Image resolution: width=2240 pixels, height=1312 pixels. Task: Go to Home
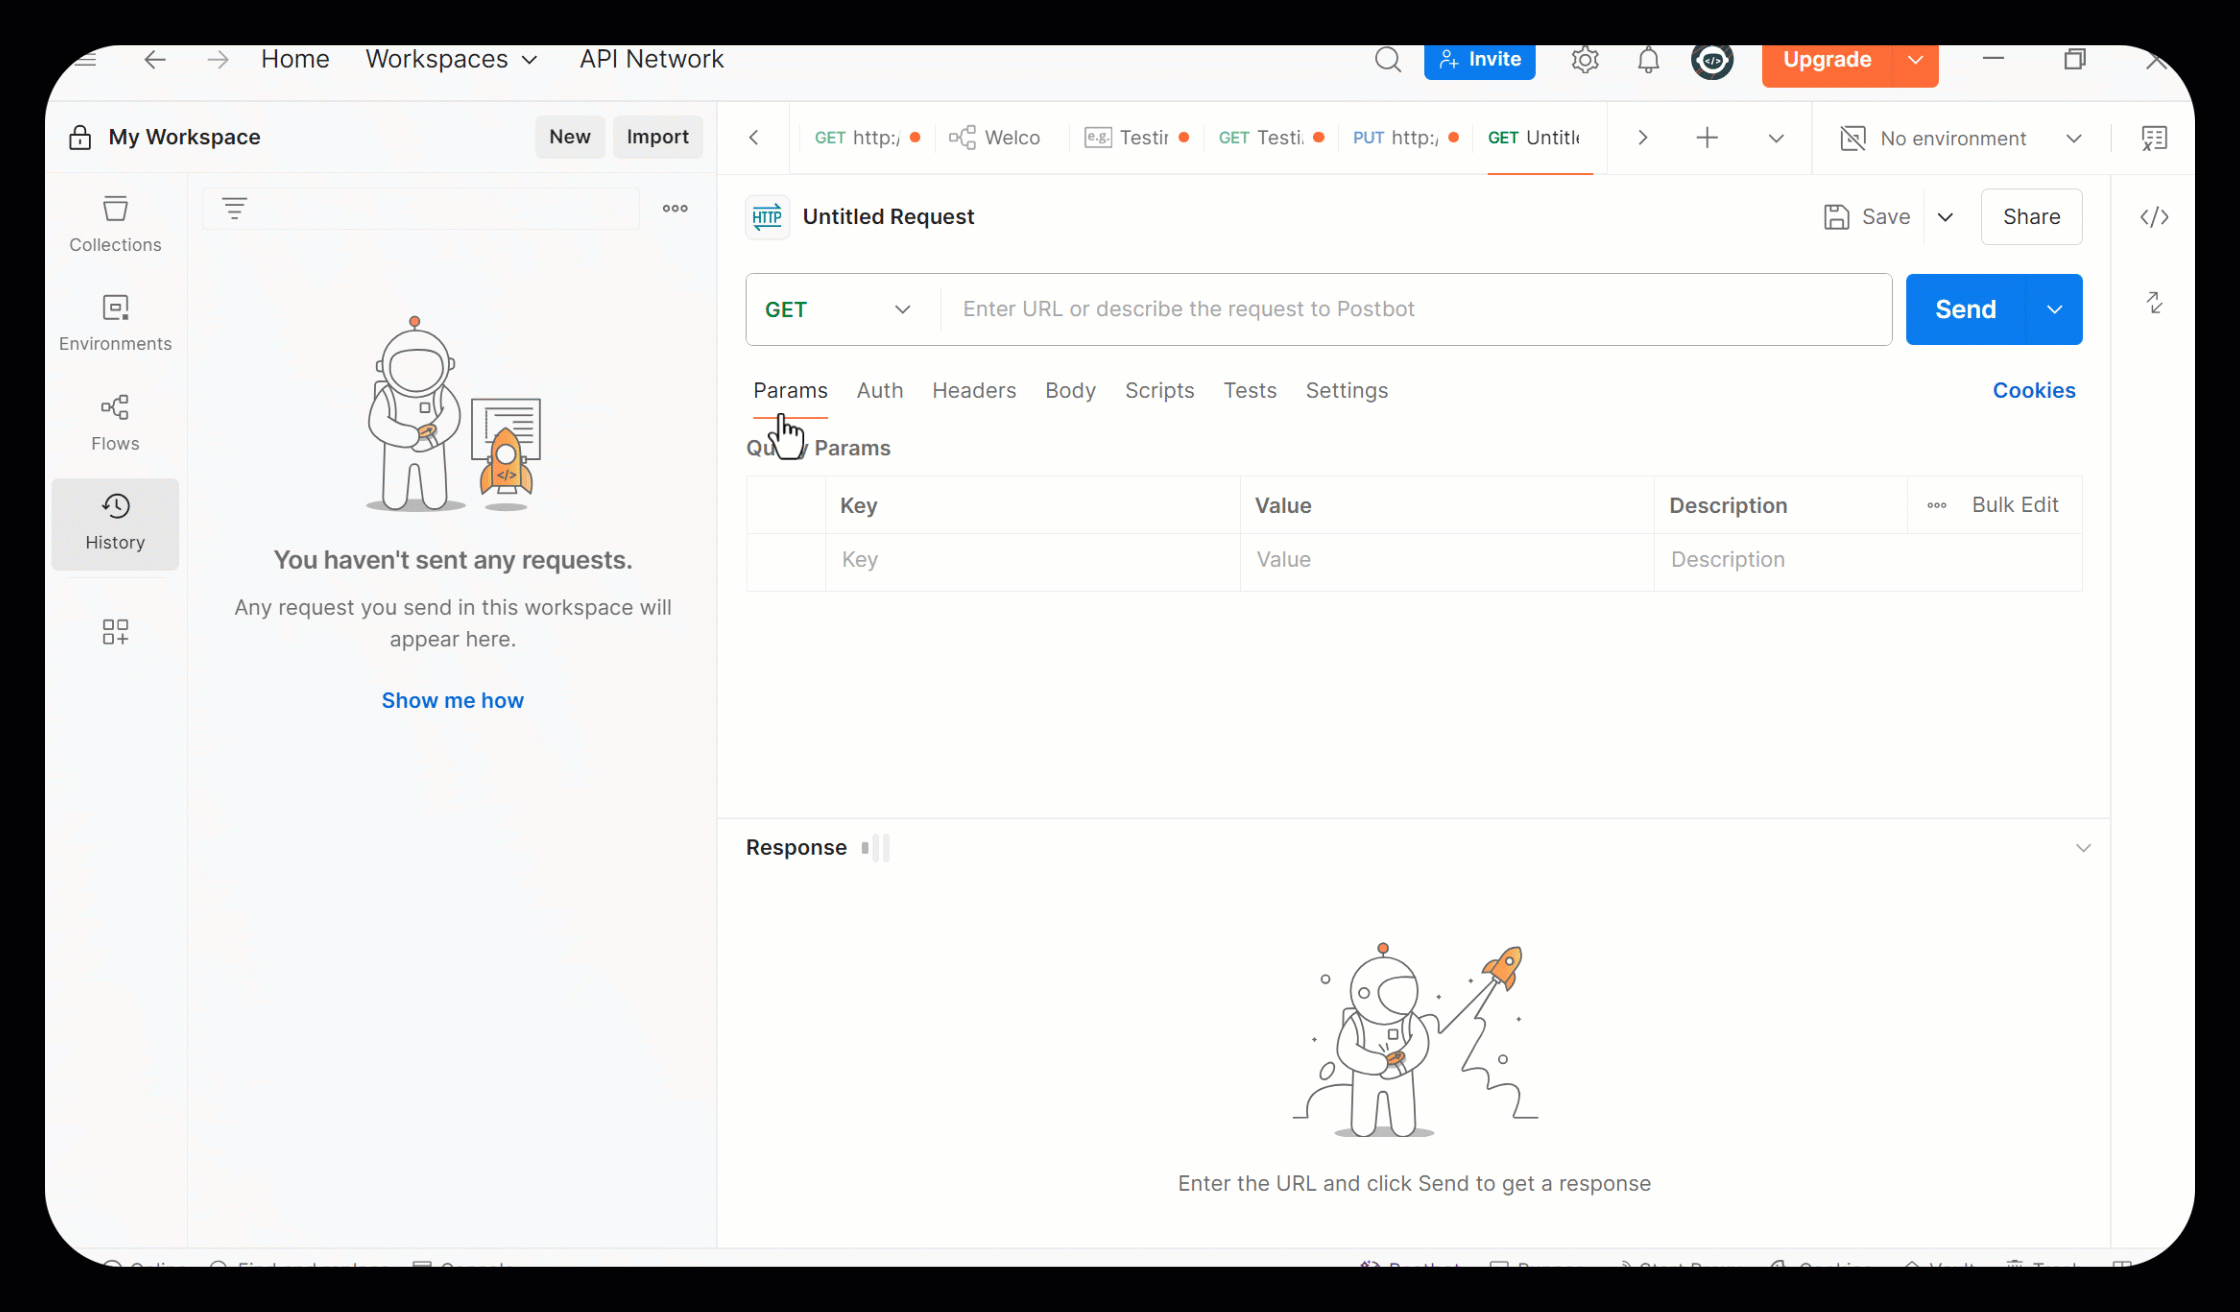pos(295,59)
